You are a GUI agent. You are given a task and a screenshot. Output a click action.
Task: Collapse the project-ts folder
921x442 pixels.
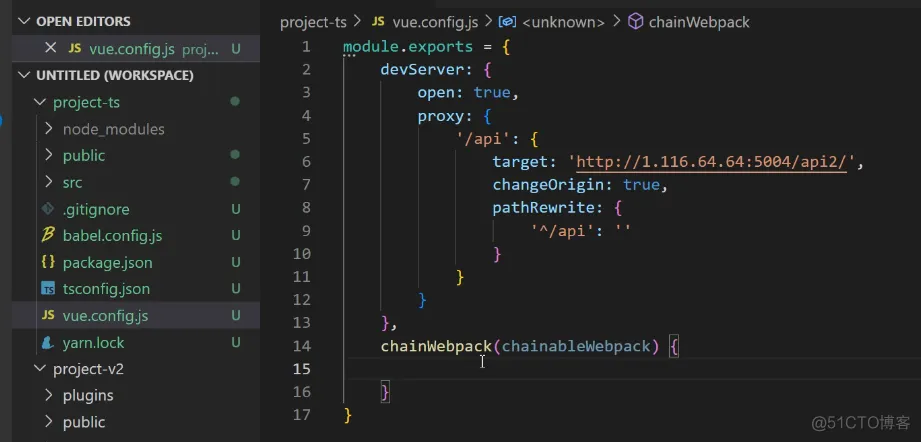click(x=40, y=102)
